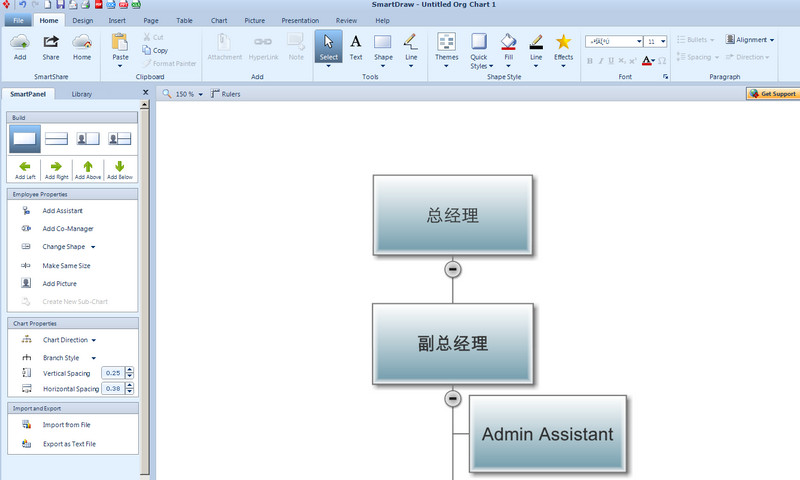Toggle Rulers display on canvas
The width and height of the screenshot is (800, 480).
225,94
